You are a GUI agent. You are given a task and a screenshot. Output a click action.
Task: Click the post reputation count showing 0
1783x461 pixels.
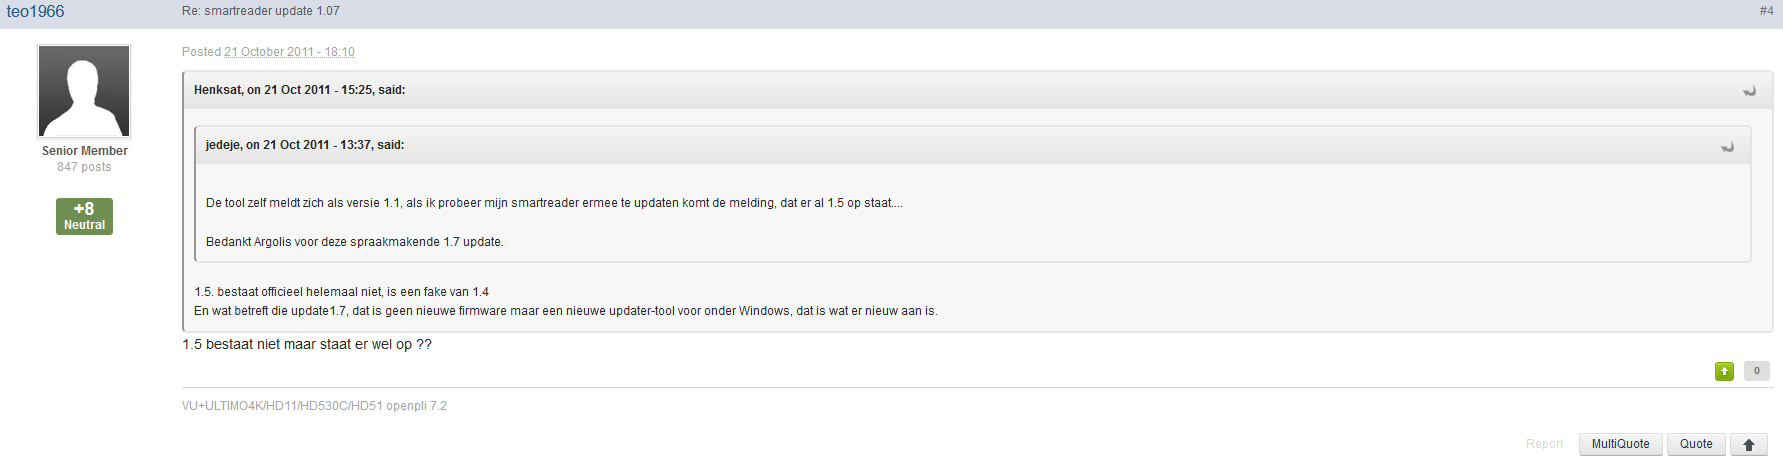point(1756,371)
